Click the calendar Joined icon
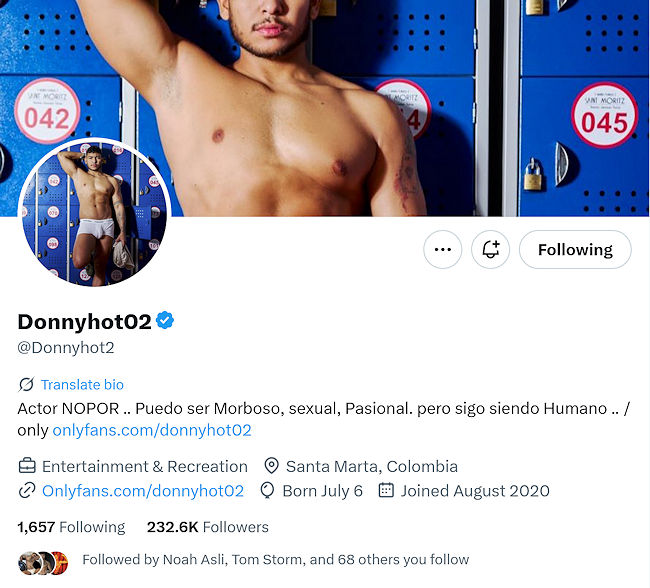 386,490
